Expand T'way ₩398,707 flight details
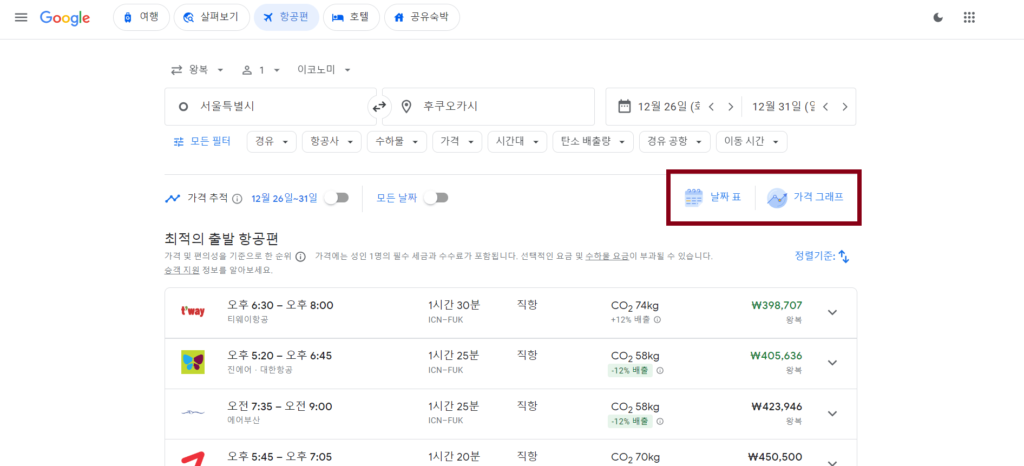 pyautogui.click(x=832, y=312)
